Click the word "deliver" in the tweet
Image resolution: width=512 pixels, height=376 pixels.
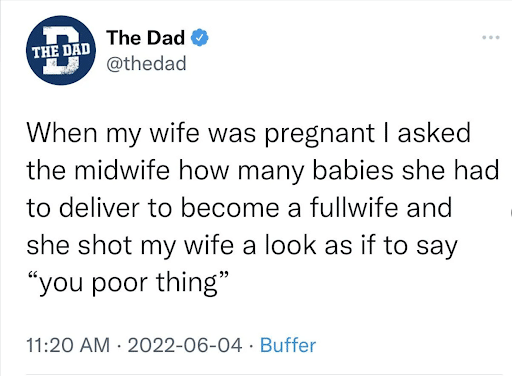pos(99,207)
